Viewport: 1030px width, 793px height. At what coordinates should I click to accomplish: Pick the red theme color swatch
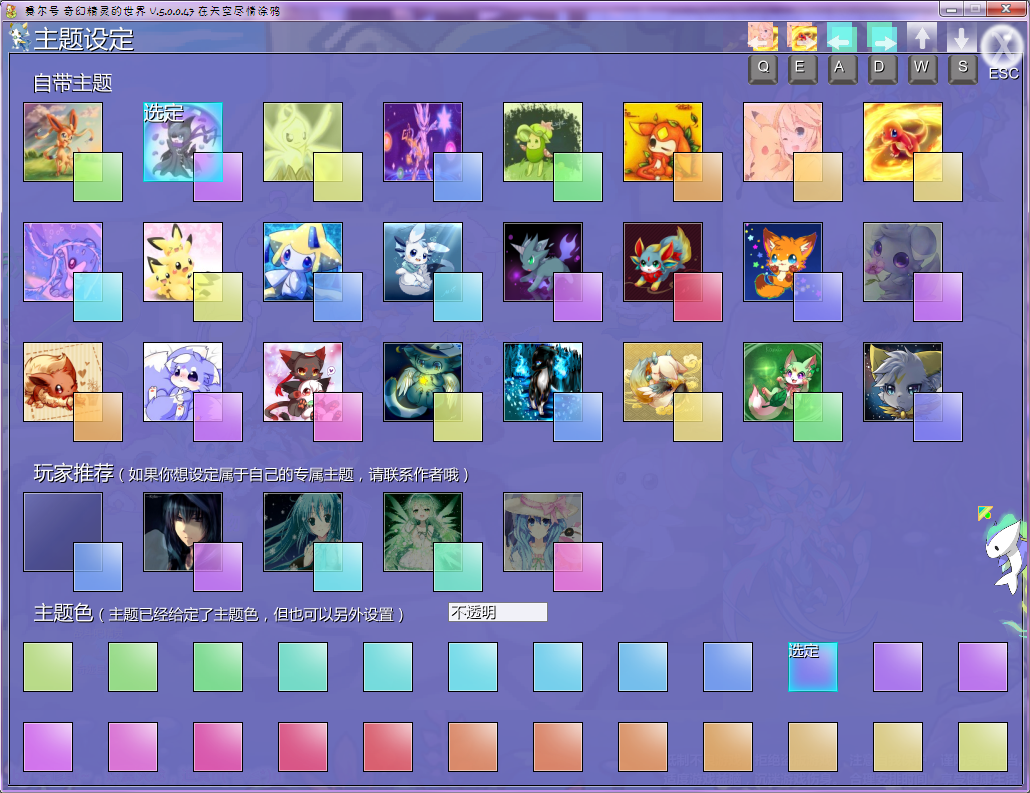(x=388, y=747)
